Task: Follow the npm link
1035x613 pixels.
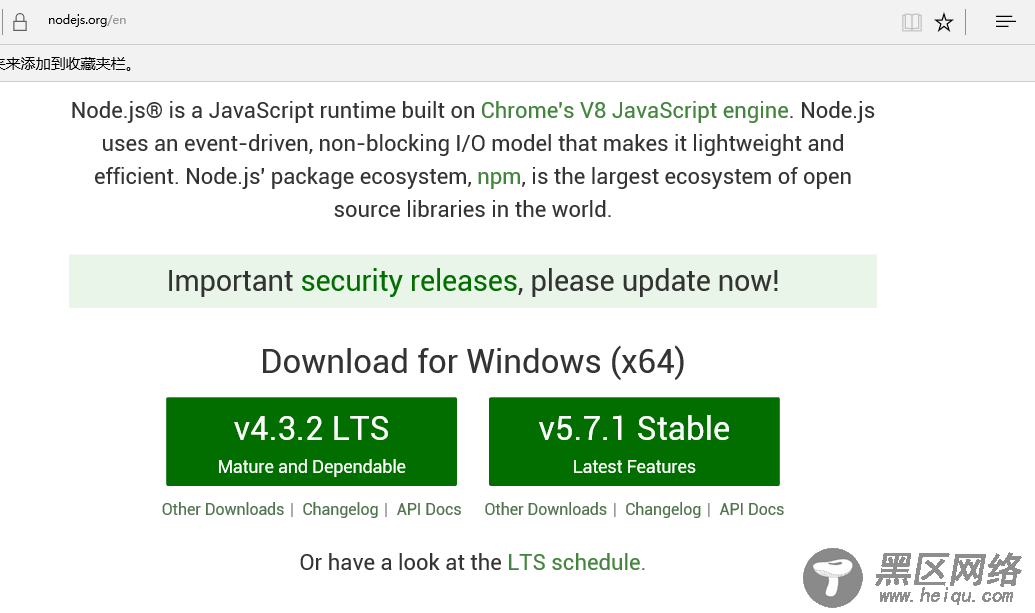Action: tap(499, 177)
